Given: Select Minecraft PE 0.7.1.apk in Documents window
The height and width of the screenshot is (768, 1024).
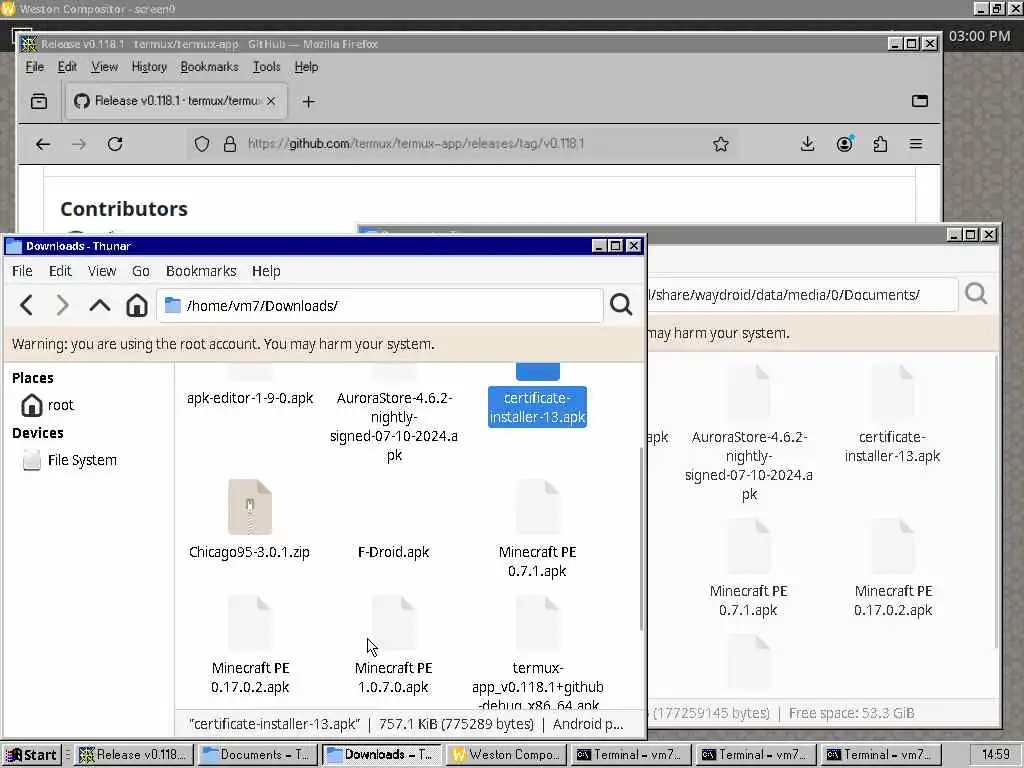Looking at the screenshot, I should (748, 568).
